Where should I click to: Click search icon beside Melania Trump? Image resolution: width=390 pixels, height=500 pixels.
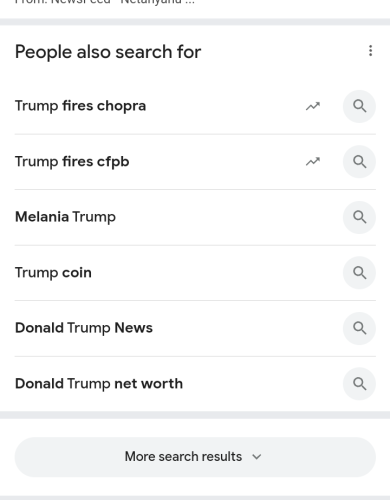point(359,217)
